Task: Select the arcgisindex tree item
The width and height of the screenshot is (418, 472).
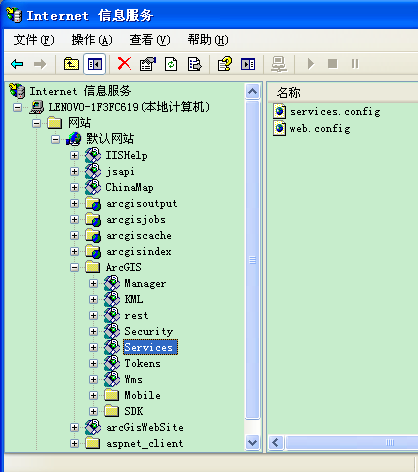Action: pos(139,251)
